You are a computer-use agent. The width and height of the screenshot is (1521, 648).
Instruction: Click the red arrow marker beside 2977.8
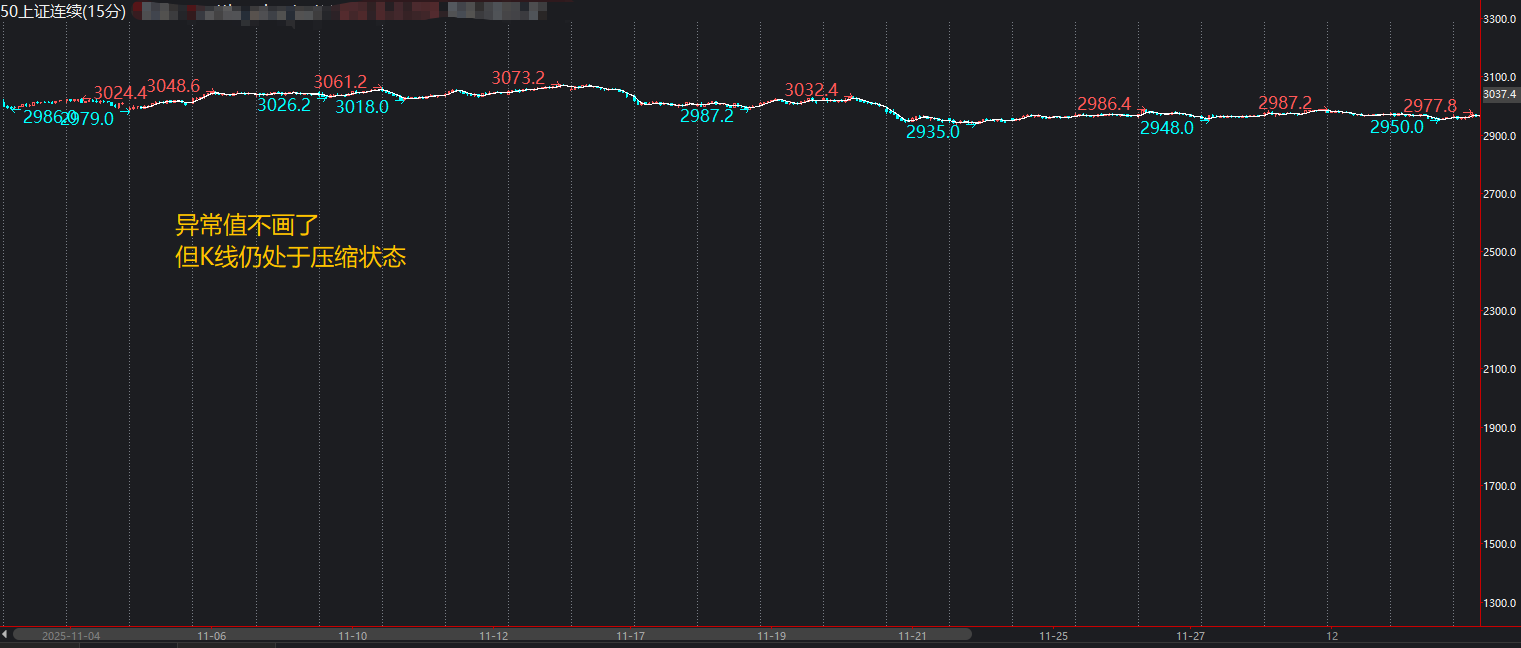[1469, 112]
